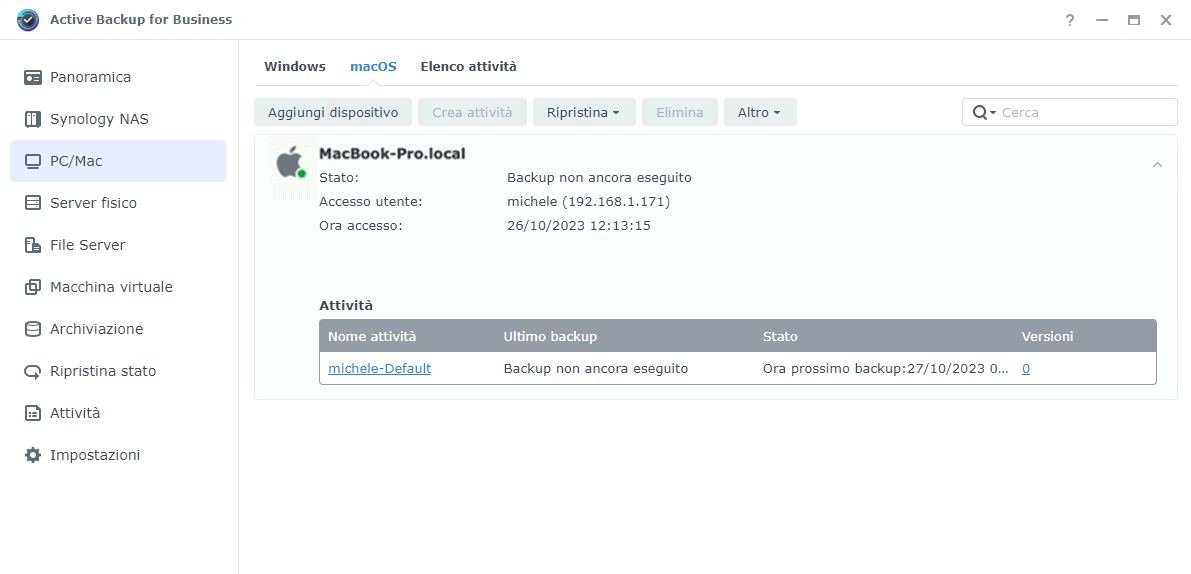Click the Active Backup for Business app icon

28,20
